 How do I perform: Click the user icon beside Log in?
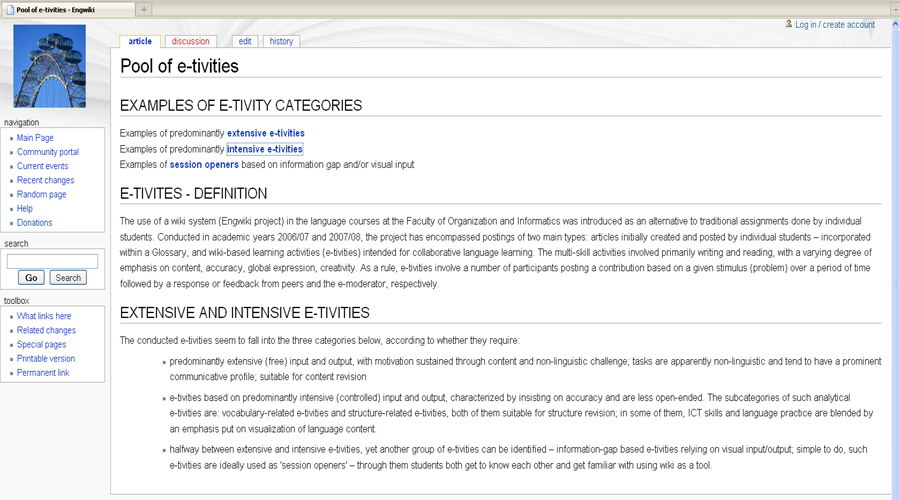tap(789, 24)
